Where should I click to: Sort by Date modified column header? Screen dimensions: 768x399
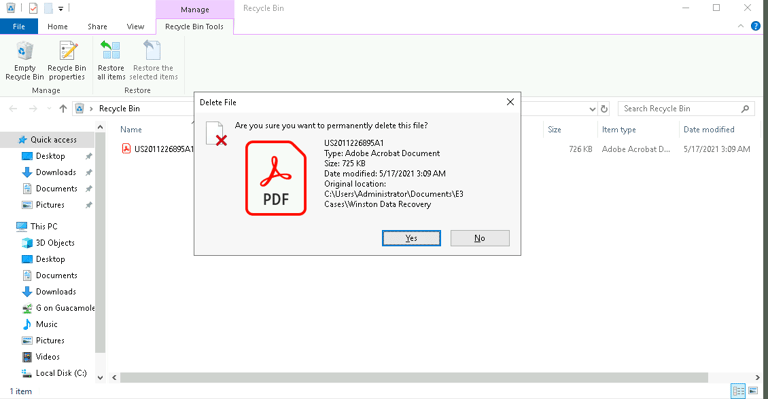pos(708,129)
